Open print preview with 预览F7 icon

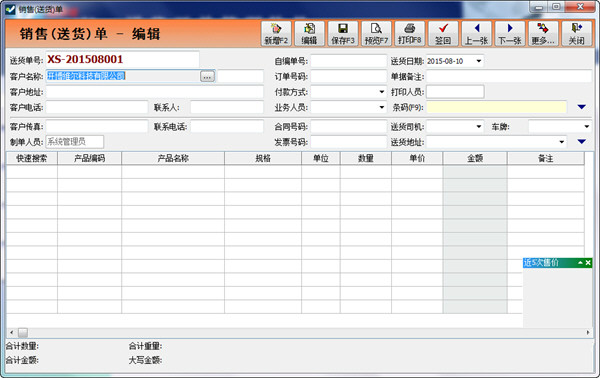tap(376, 34)
